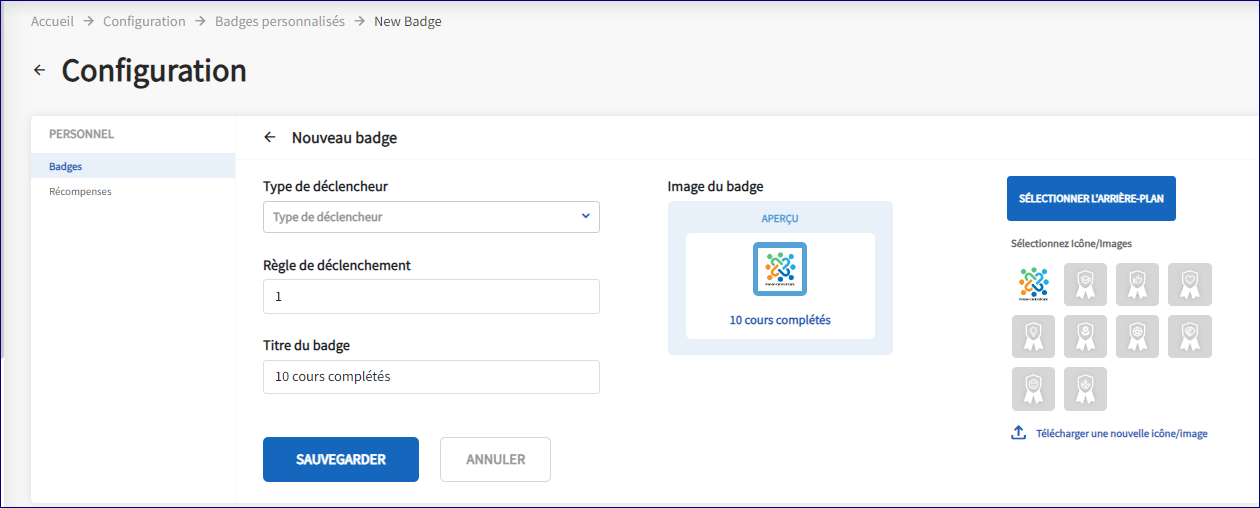Click preview caption 10 cours complétés
Image resolution: width=1260 pixels, height=508 pixels.
point(780,320)
